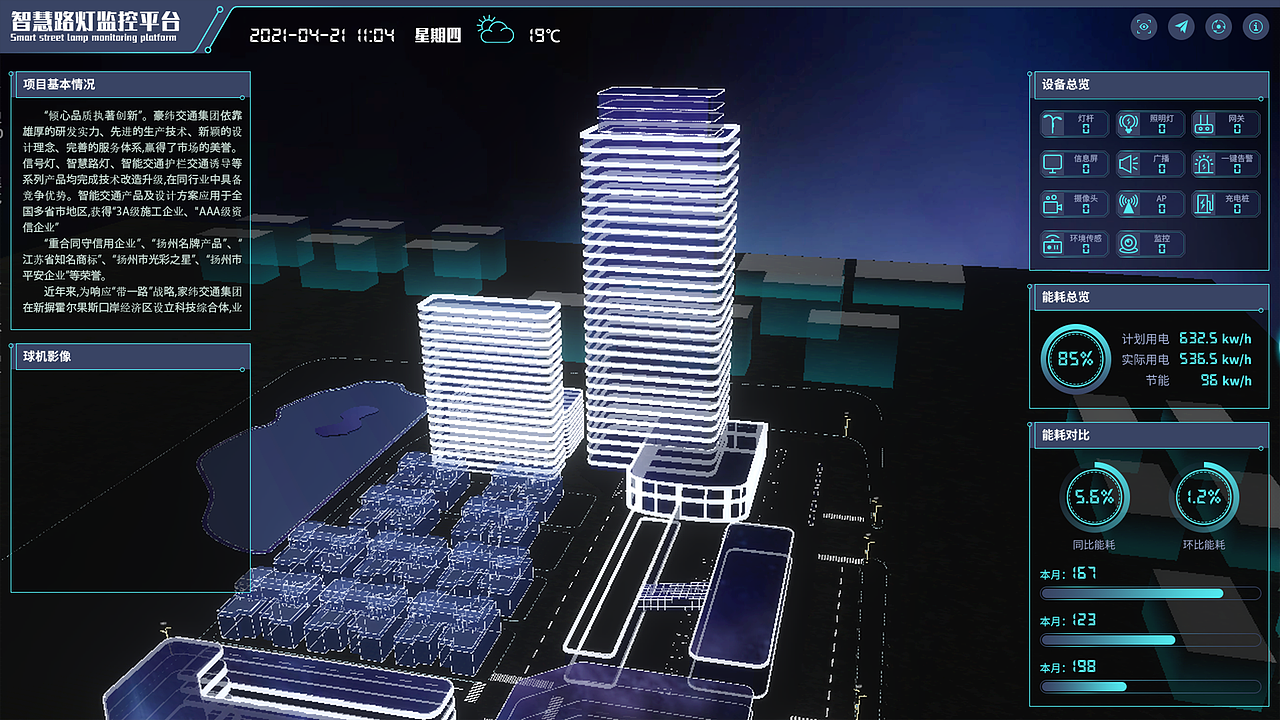Click the eye scan view icon

pos(1144,27)
